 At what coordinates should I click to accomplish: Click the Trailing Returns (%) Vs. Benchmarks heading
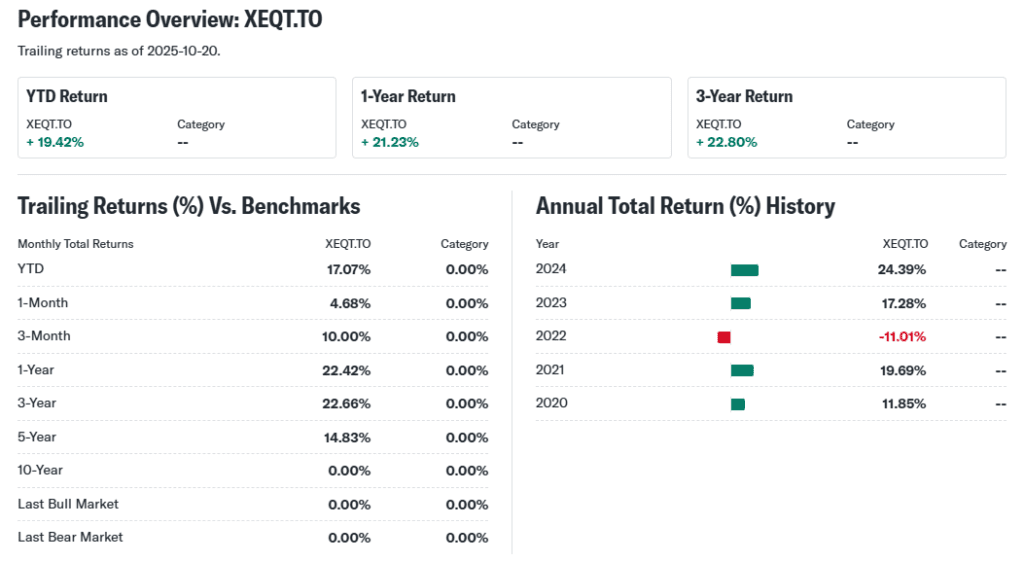click(189, 207)
